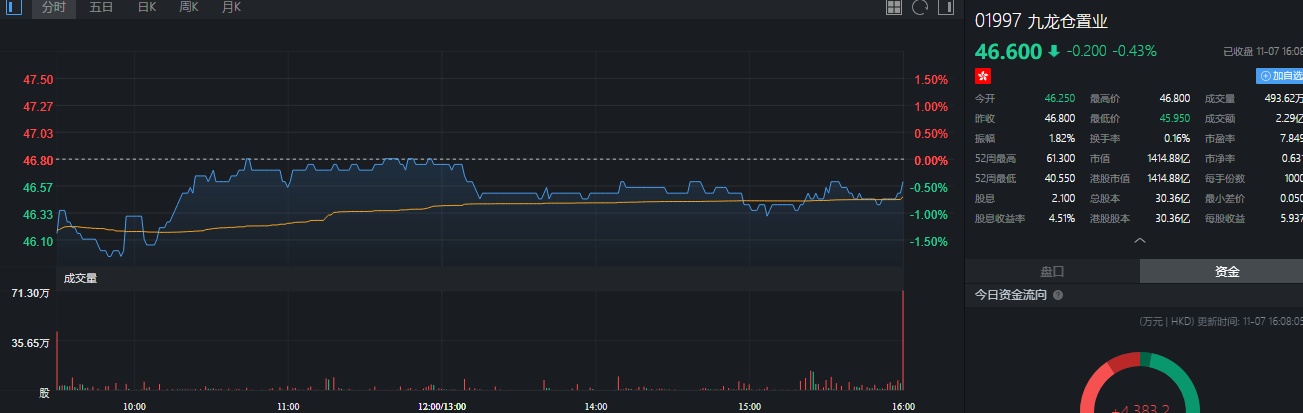Screen dimensions: 1303x413
Task: Switch to the 五日 five-day chart
Action: tap(101, 8)
